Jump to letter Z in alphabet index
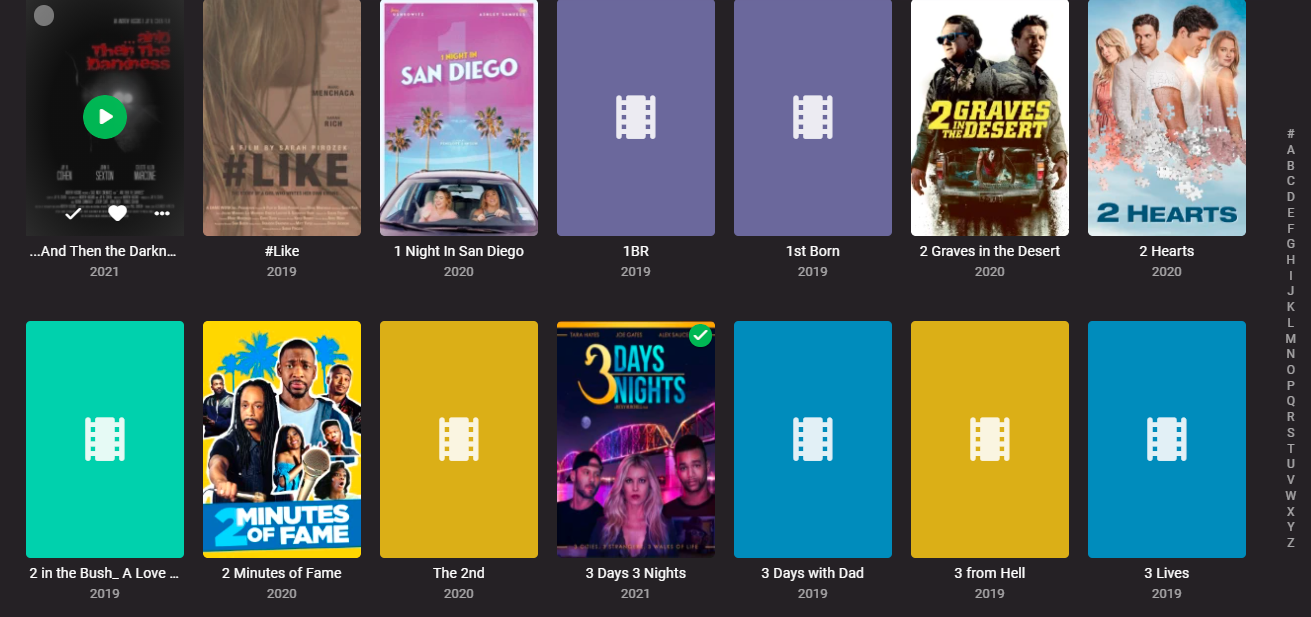Screen dimensions: 1311x617 [1291, 543]
